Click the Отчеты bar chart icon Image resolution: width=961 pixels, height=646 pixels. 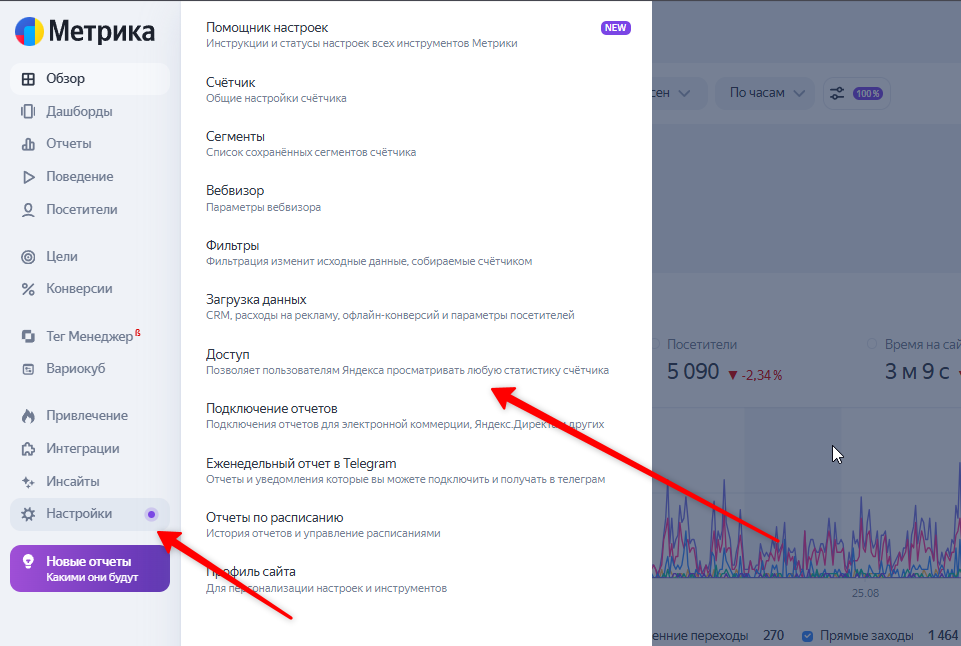coord(28,144)
